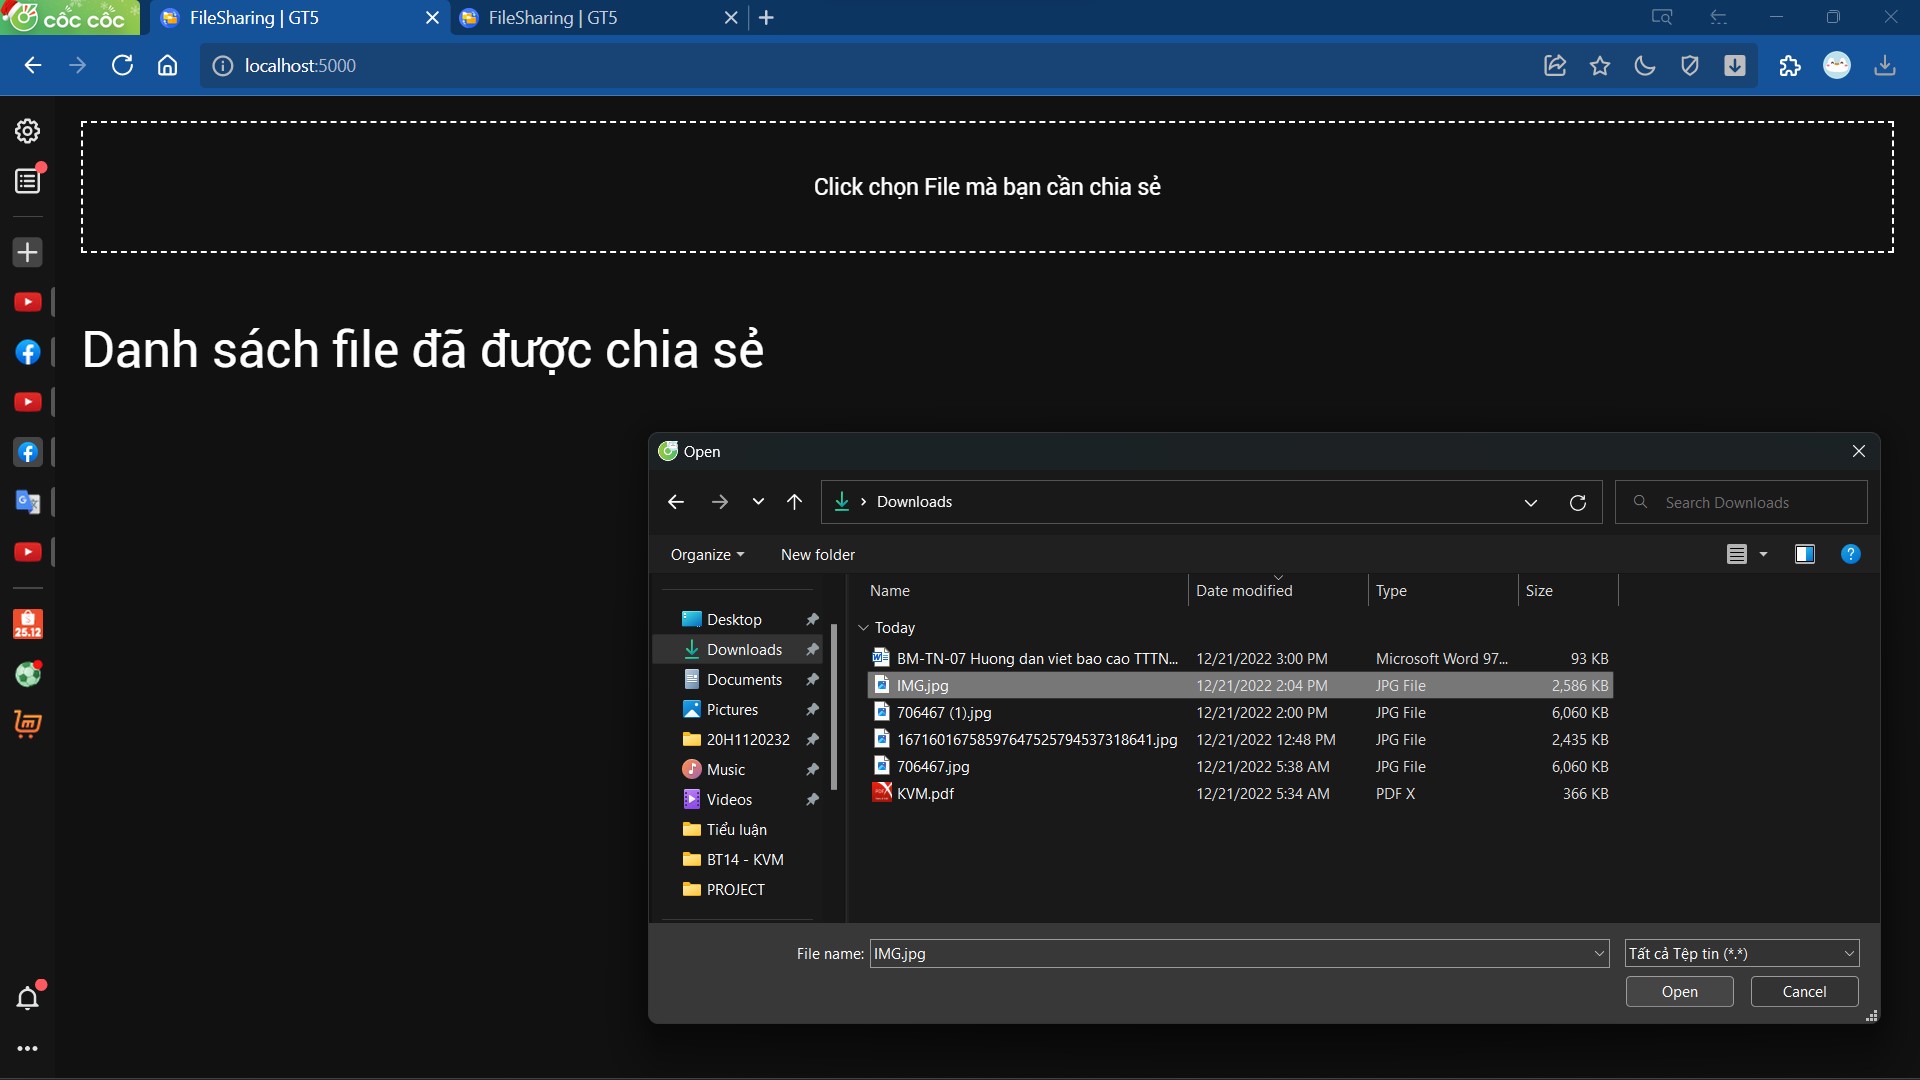Toggle dark mode with the moon icon

[x=1645, y=65]
